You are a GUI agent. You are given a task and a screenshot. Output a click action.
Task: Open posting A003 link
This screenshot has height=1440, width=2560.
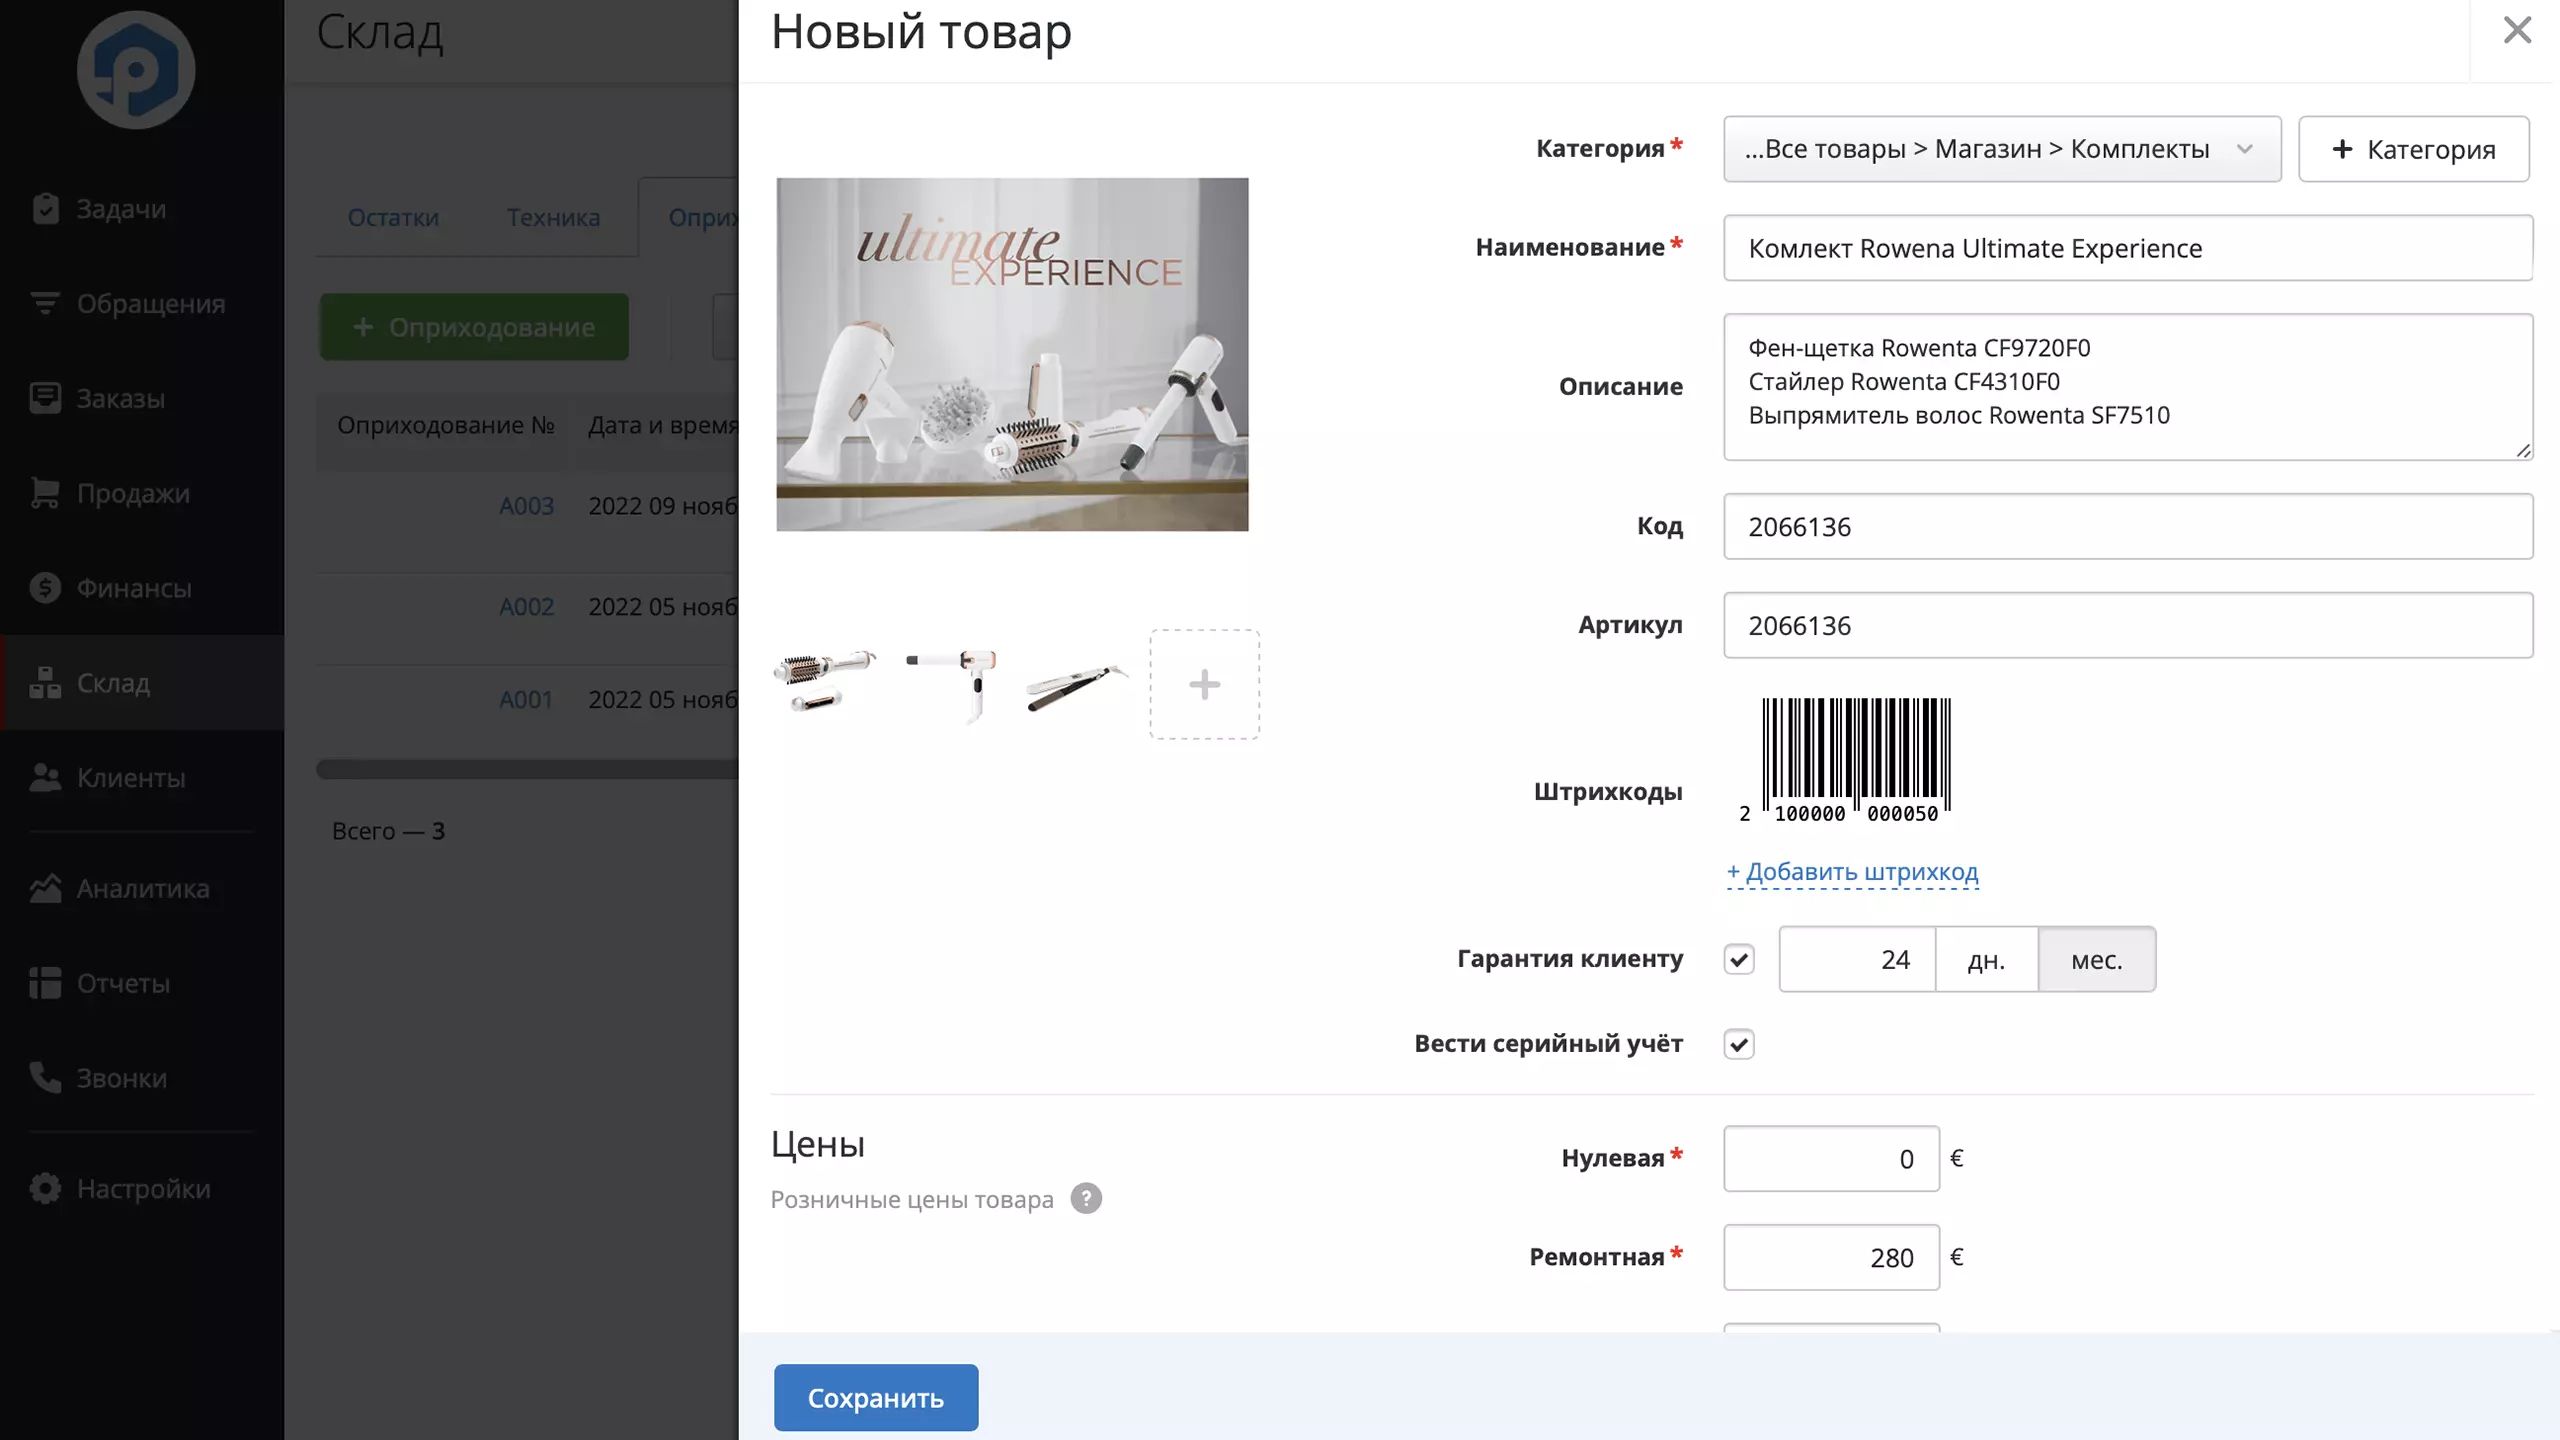pyautogui.click(x=526, y=506)
